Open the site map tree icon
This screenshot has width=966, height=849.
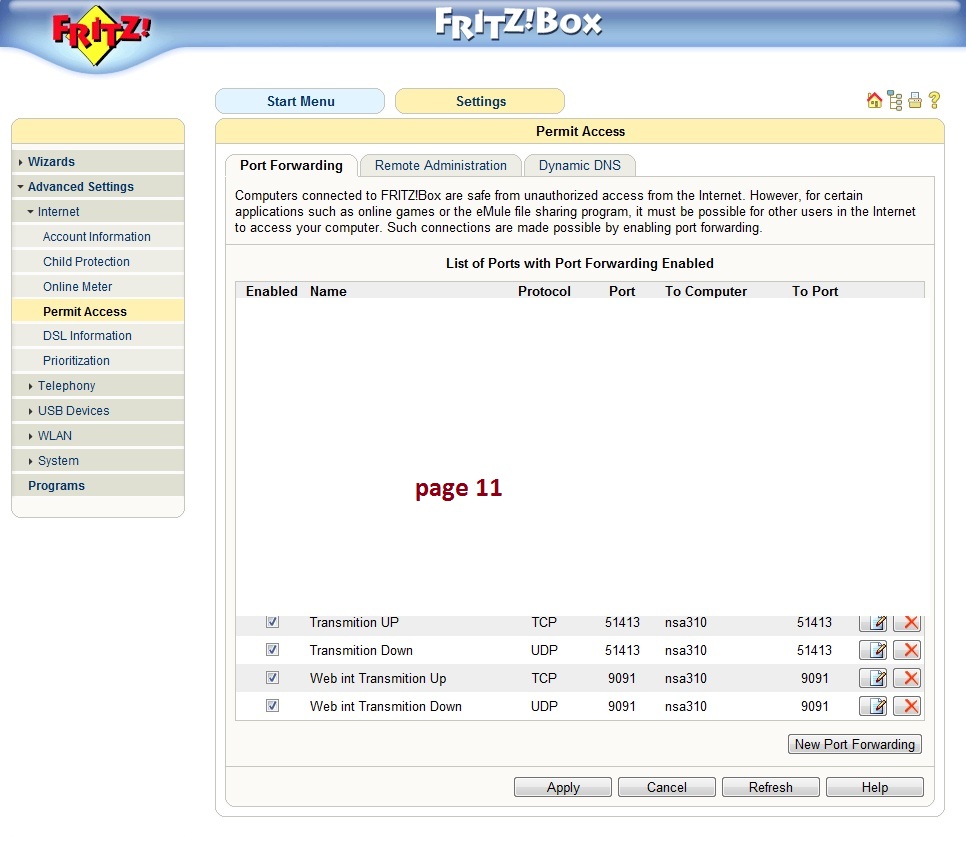pyautogui.click(x=895, y=100)
